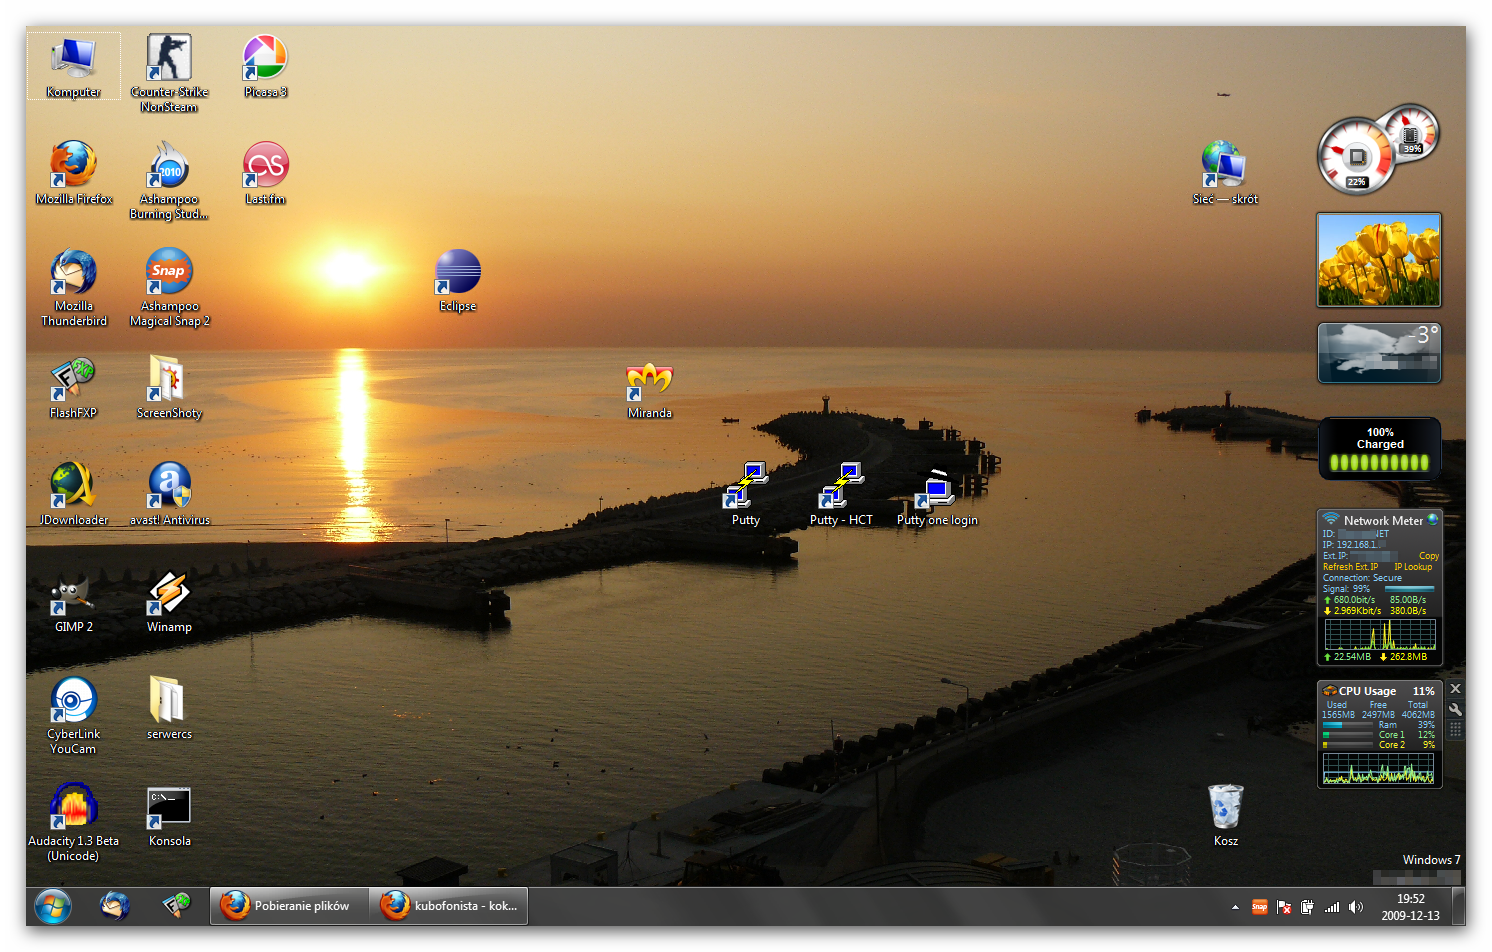Click the Putty - HCT shortcut
The height and width of the screenshot is (952, 1492).
coord(841,487)
